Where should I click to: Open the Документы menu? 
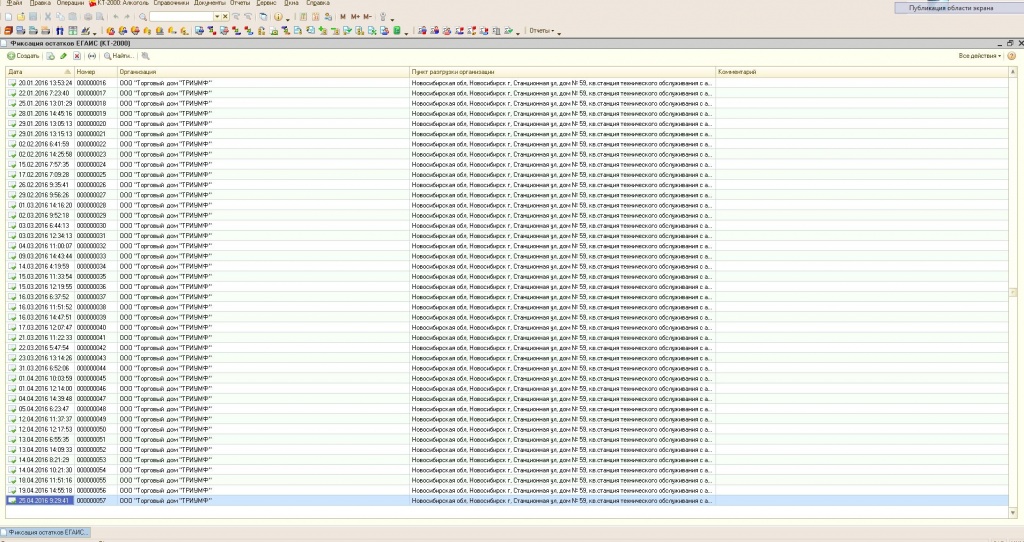tap(210, 3)
